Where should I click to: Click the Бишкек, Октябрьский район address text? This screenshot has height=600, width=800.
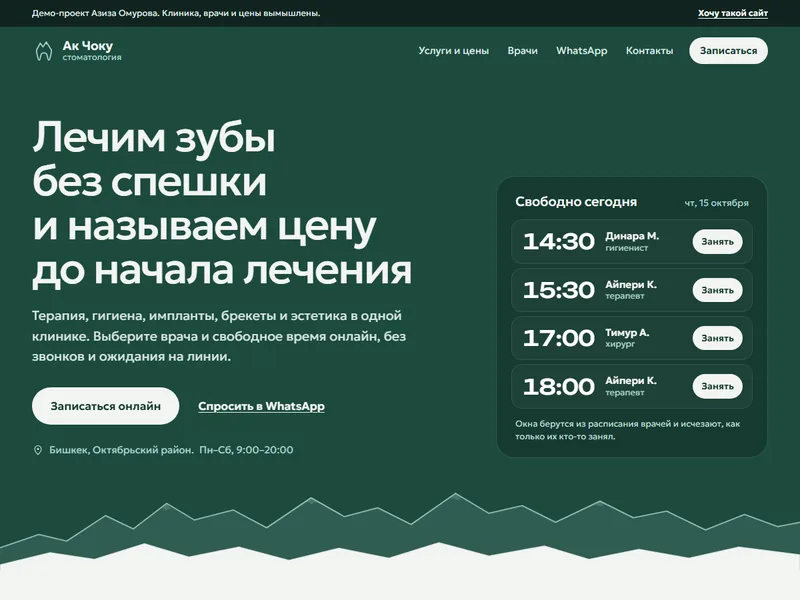[121, 450]
